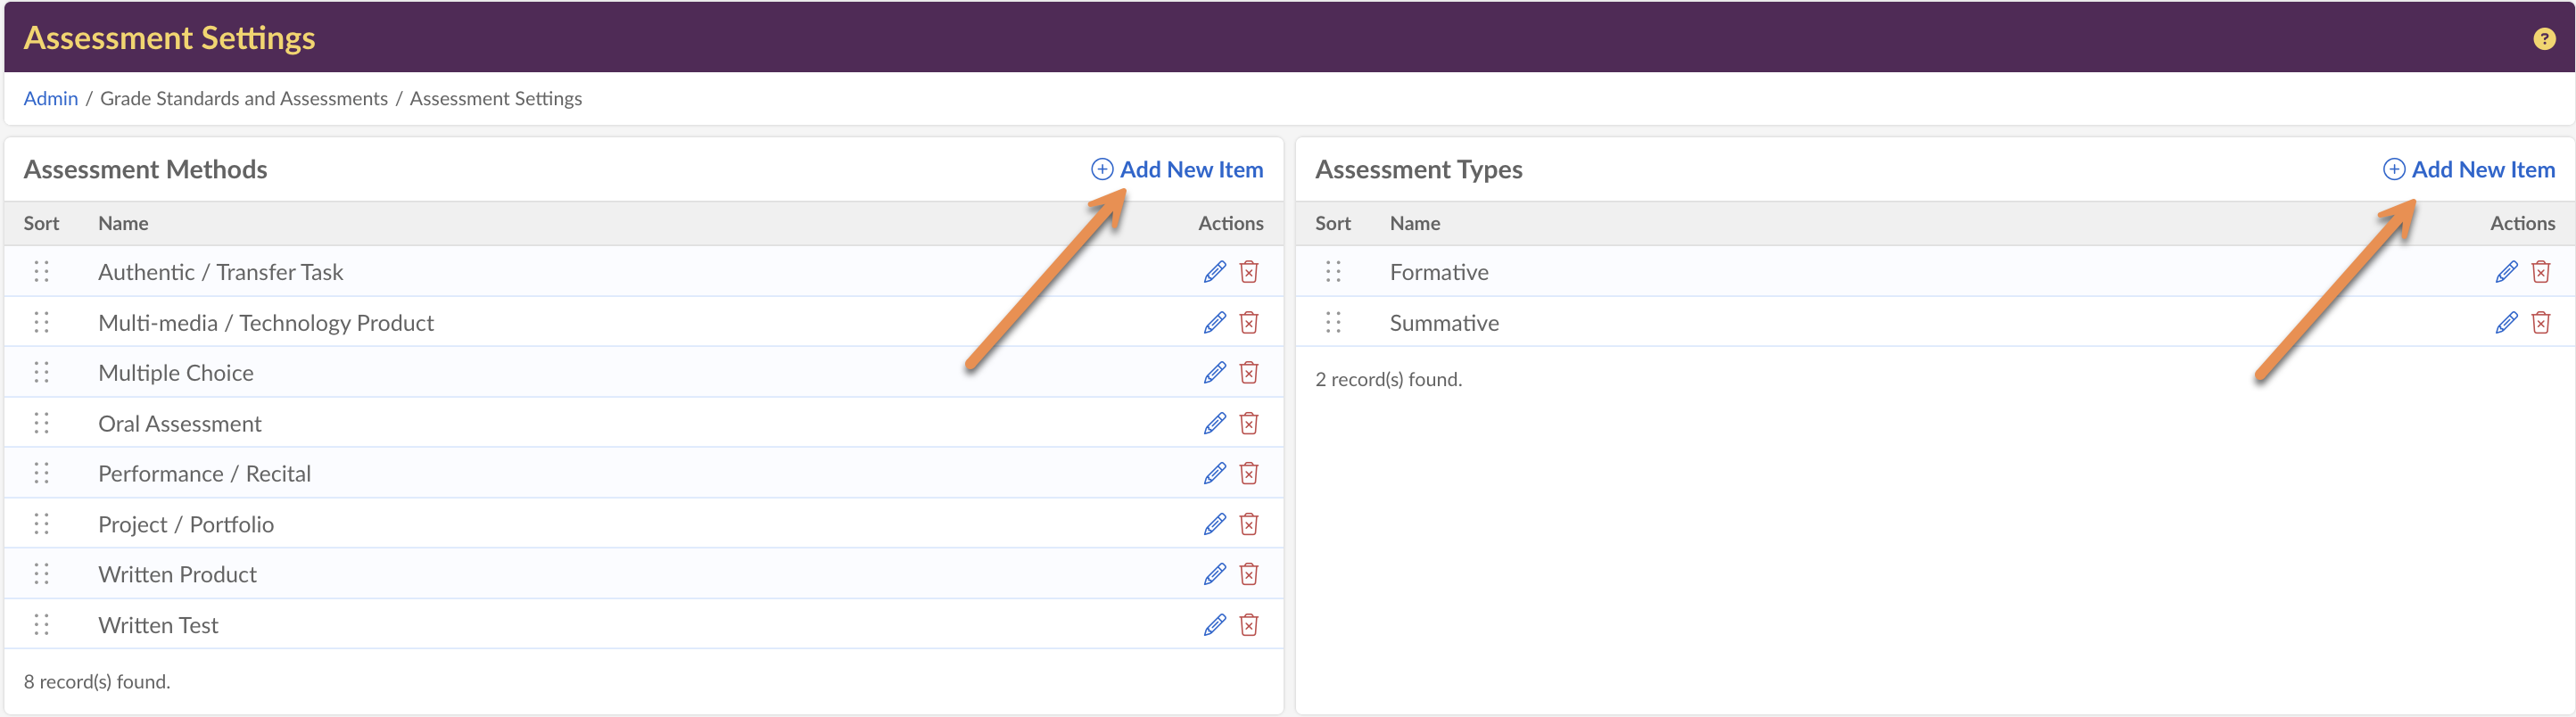The image size is (2576, 717).
Task: Add New Item to Assessment Types
Action: point(2469,170)
